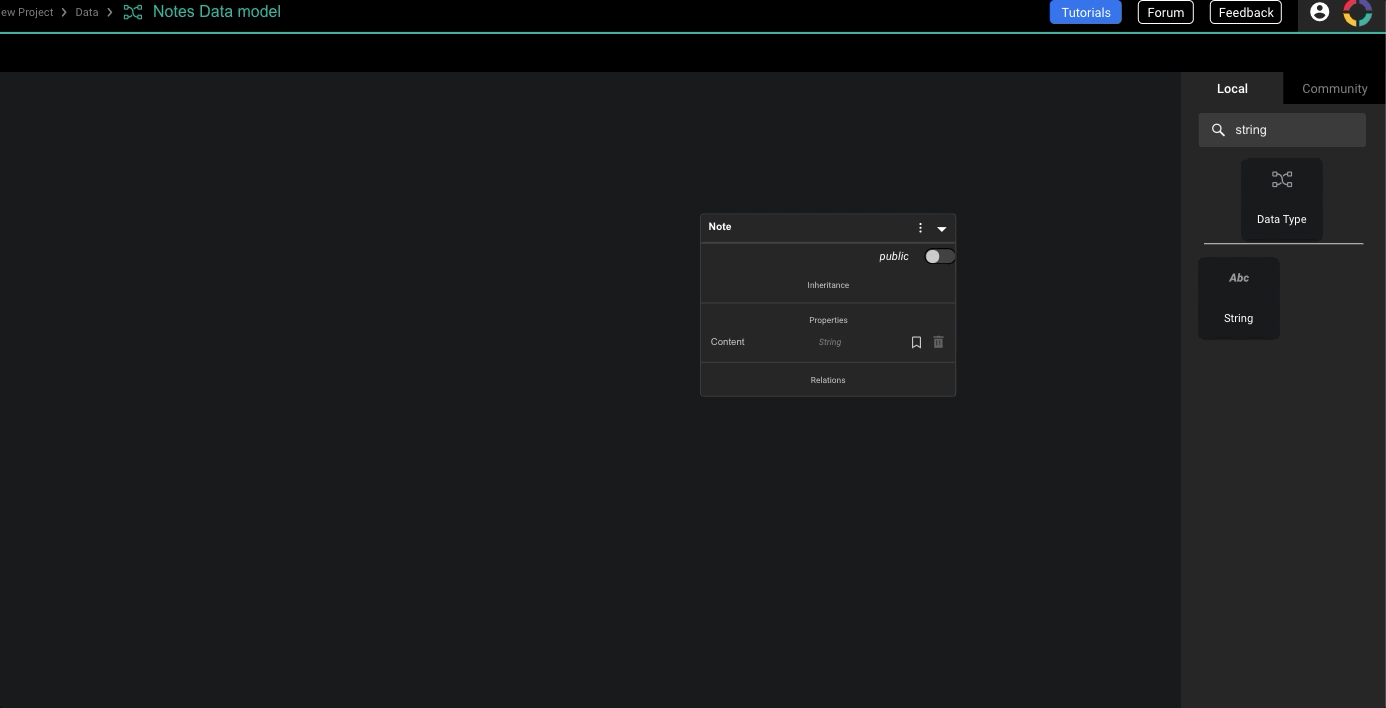Pick the String type tile
The image size is (1386, 708).
coord(1238,298)
